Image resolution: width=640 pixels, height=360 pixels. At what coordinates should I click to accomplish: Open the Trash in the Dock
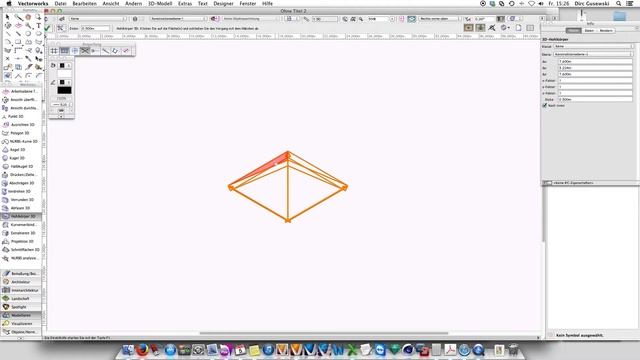(x=513, y=350)
